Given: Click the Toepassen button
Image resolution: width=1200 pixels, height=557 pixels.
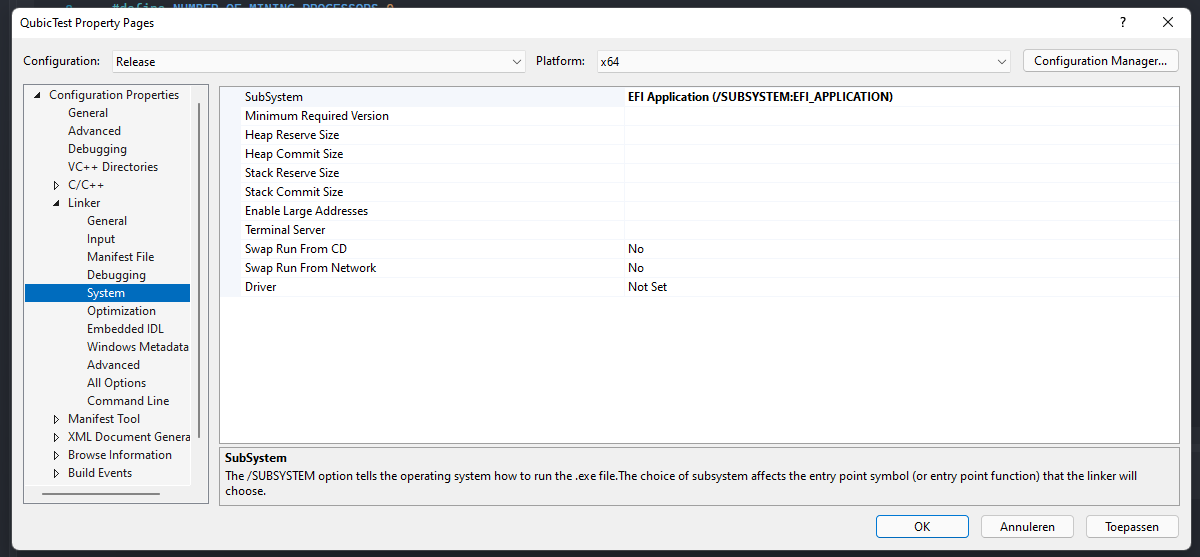Looking at the screenshot, I should 1132,526.
